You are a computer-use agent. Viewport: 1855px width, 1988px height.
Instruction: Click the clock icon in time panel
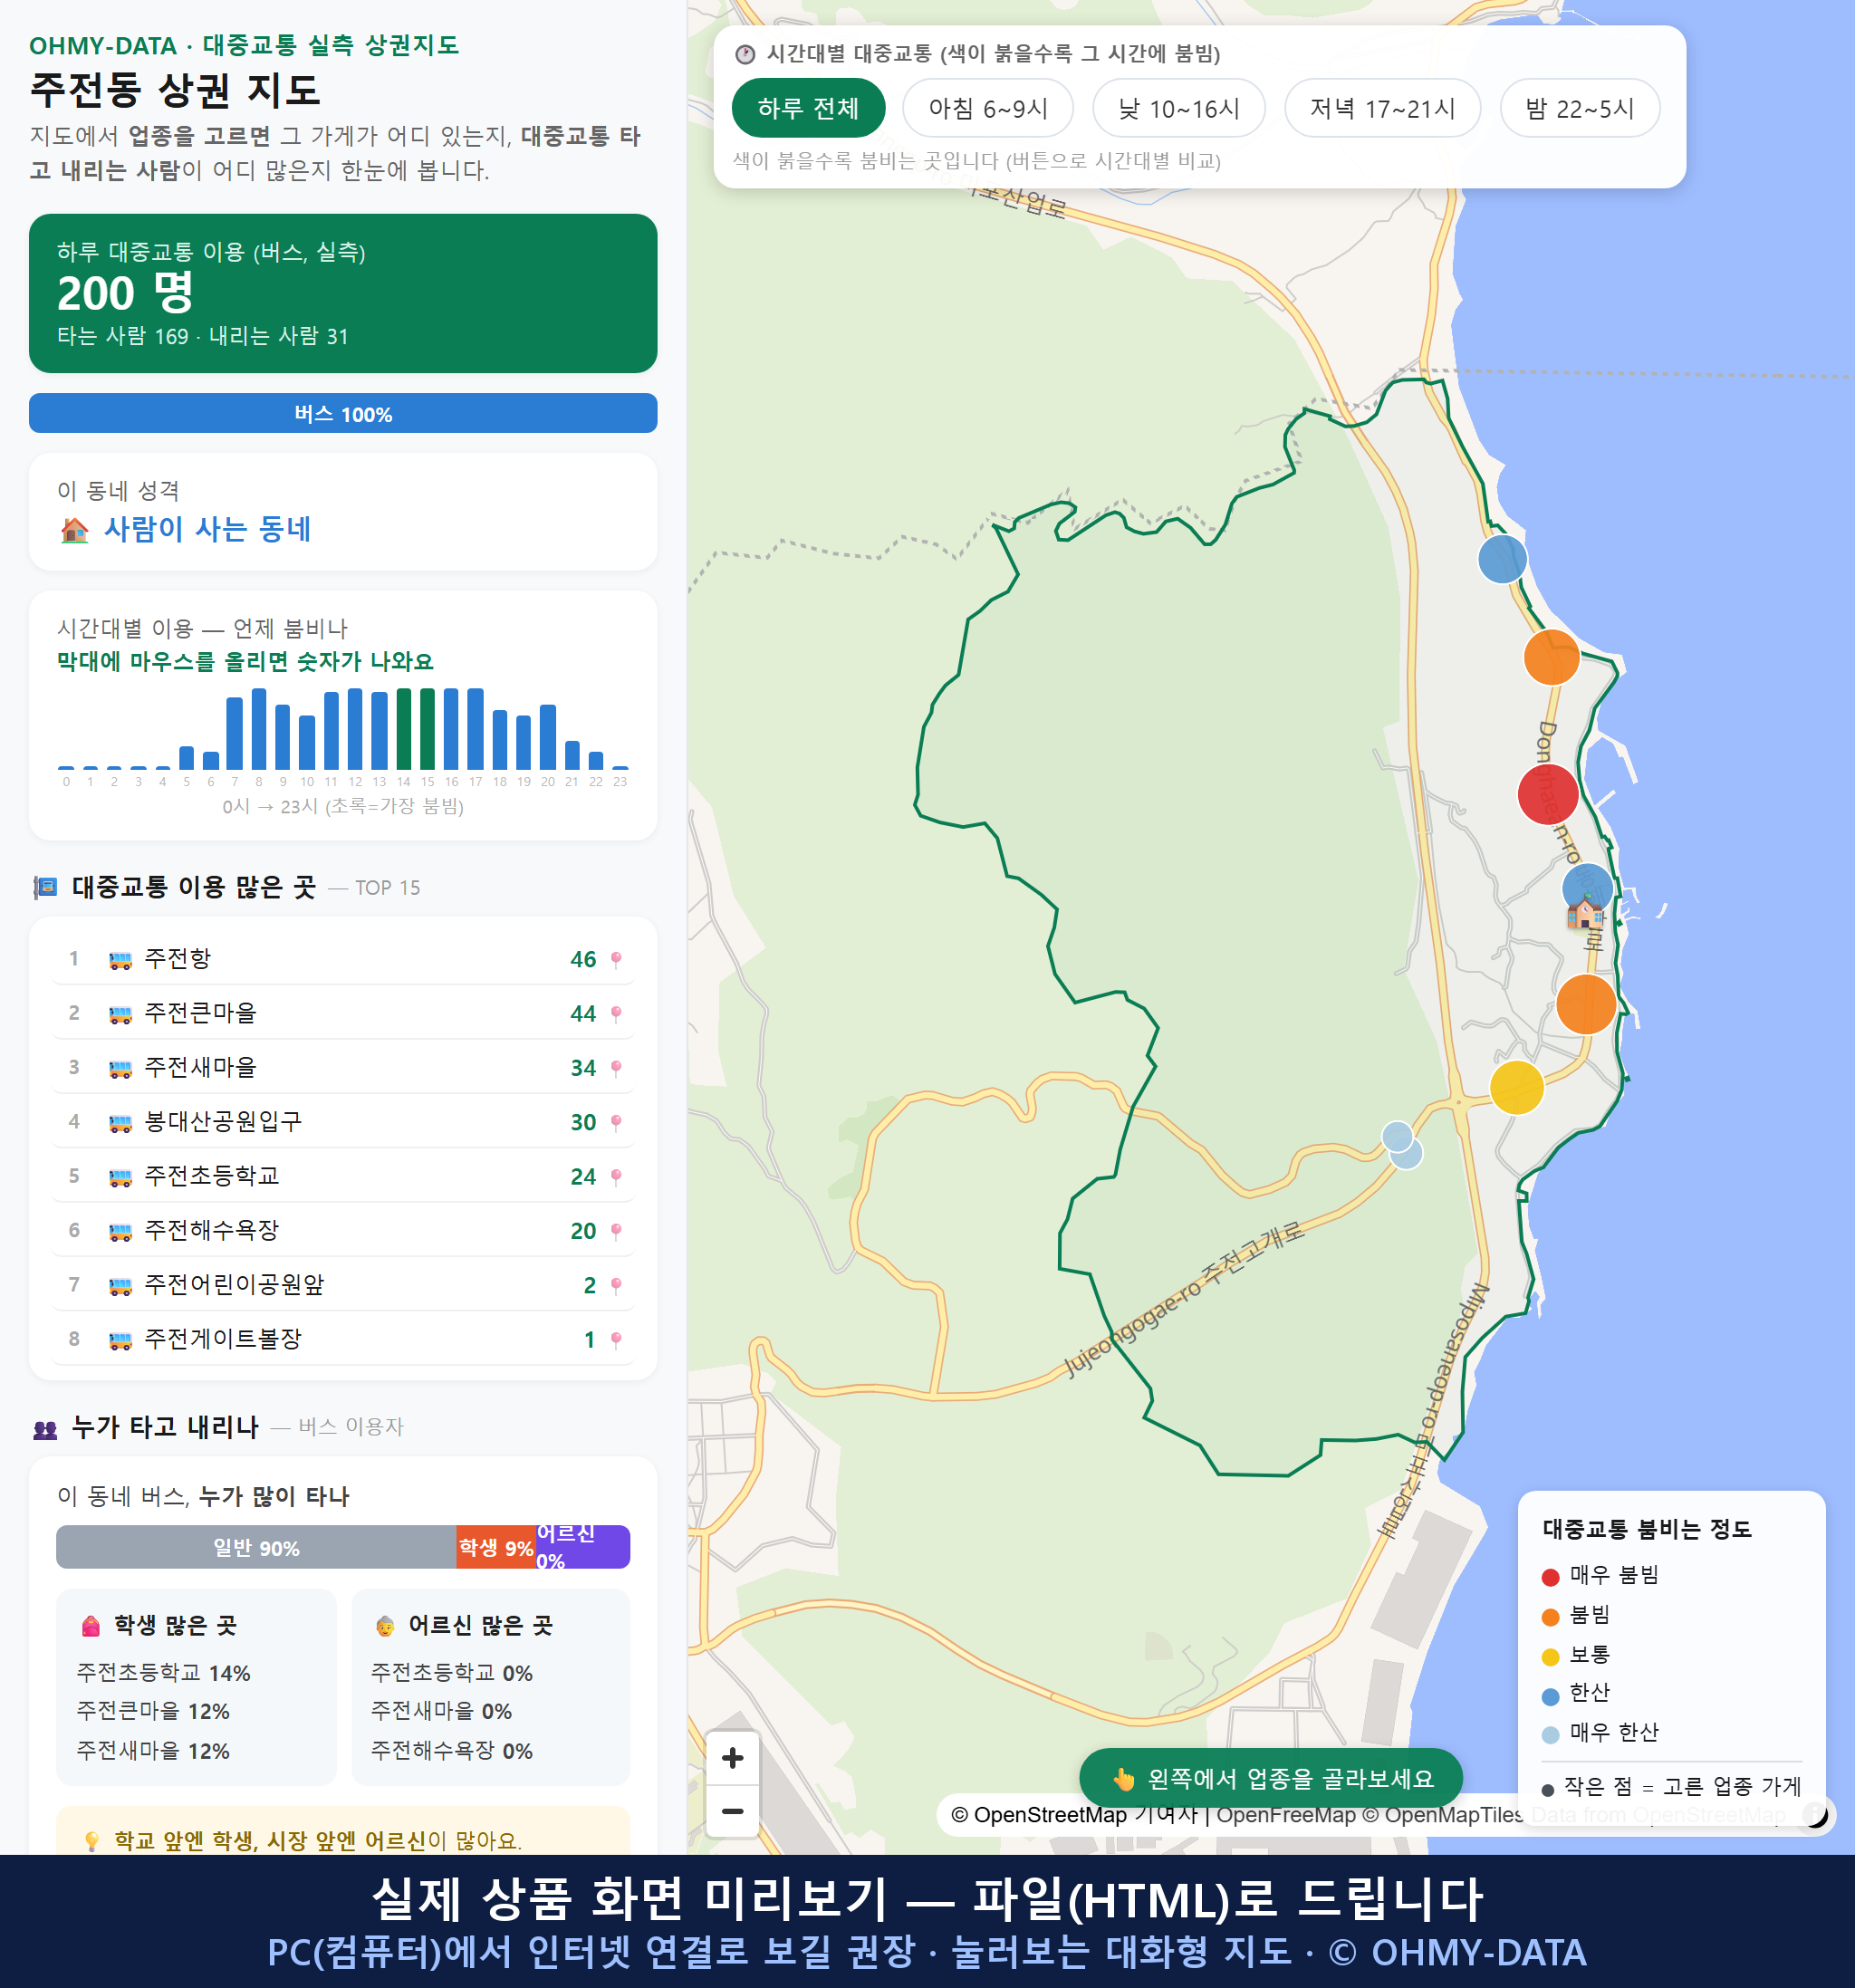click(x=745, y=54)
